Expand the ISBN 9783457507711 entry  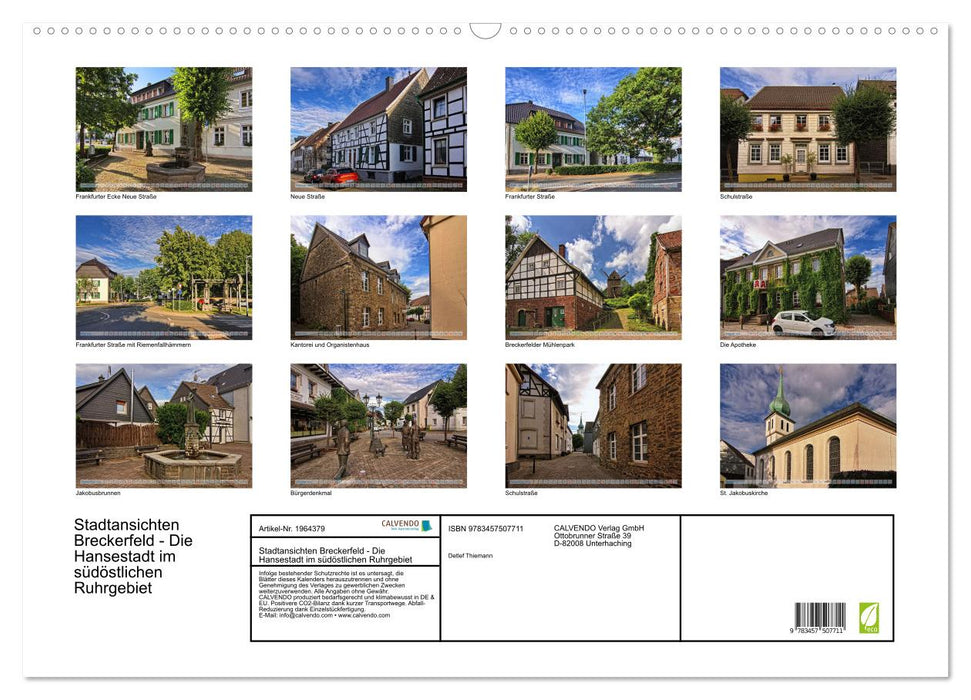[x=484, y=526]
